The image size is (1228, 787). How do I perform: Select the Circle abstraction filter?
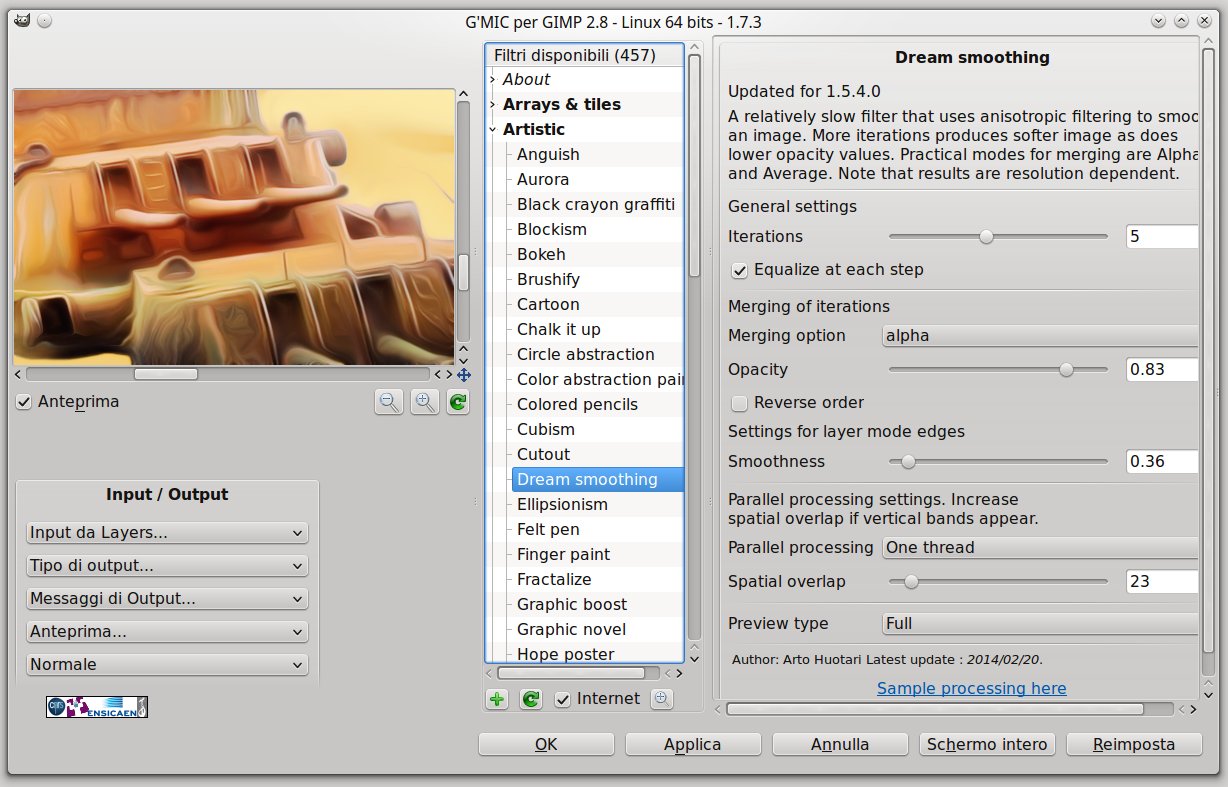(586, 355)
